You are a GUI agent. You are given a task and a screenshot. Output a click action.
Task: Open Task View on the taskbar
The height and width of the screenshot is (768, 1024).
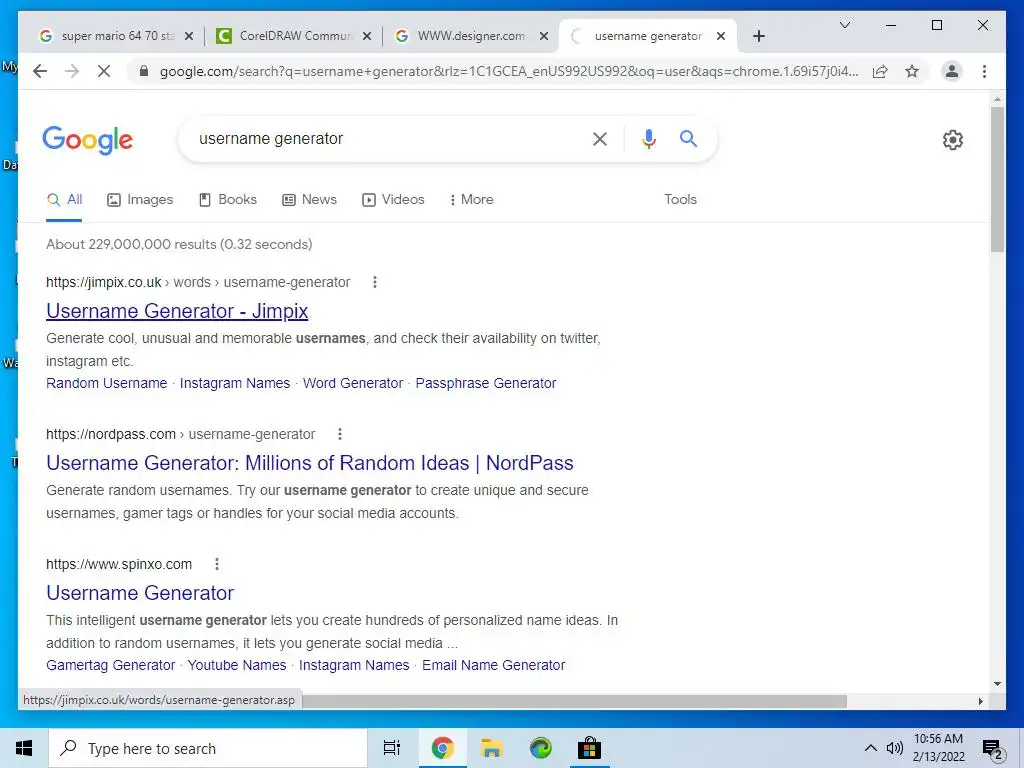point(392,748)
